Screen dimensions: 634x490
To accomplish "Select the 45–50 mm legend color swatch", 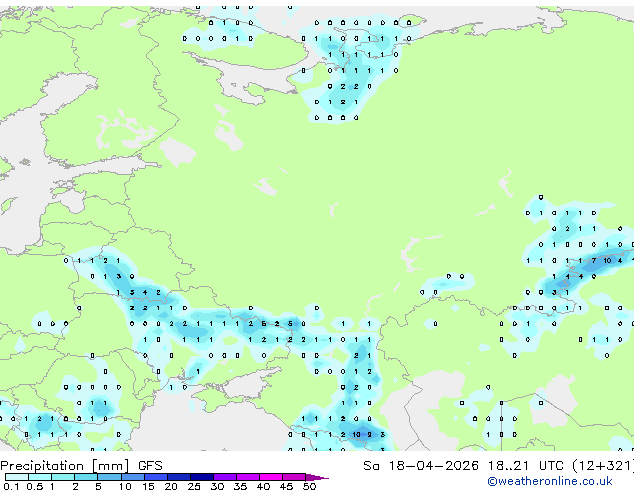I will coord(294,477).
